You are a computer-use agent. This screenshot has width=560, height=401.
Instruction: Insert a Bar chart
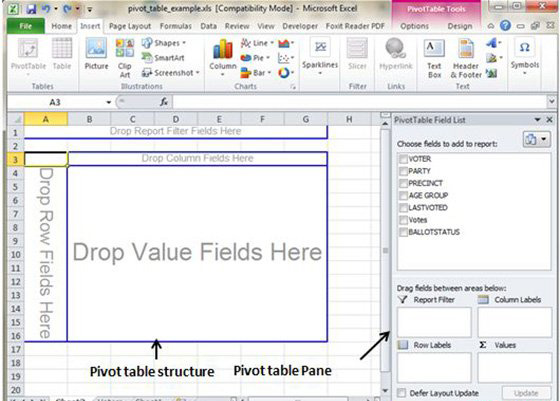(x=256, y=73)
